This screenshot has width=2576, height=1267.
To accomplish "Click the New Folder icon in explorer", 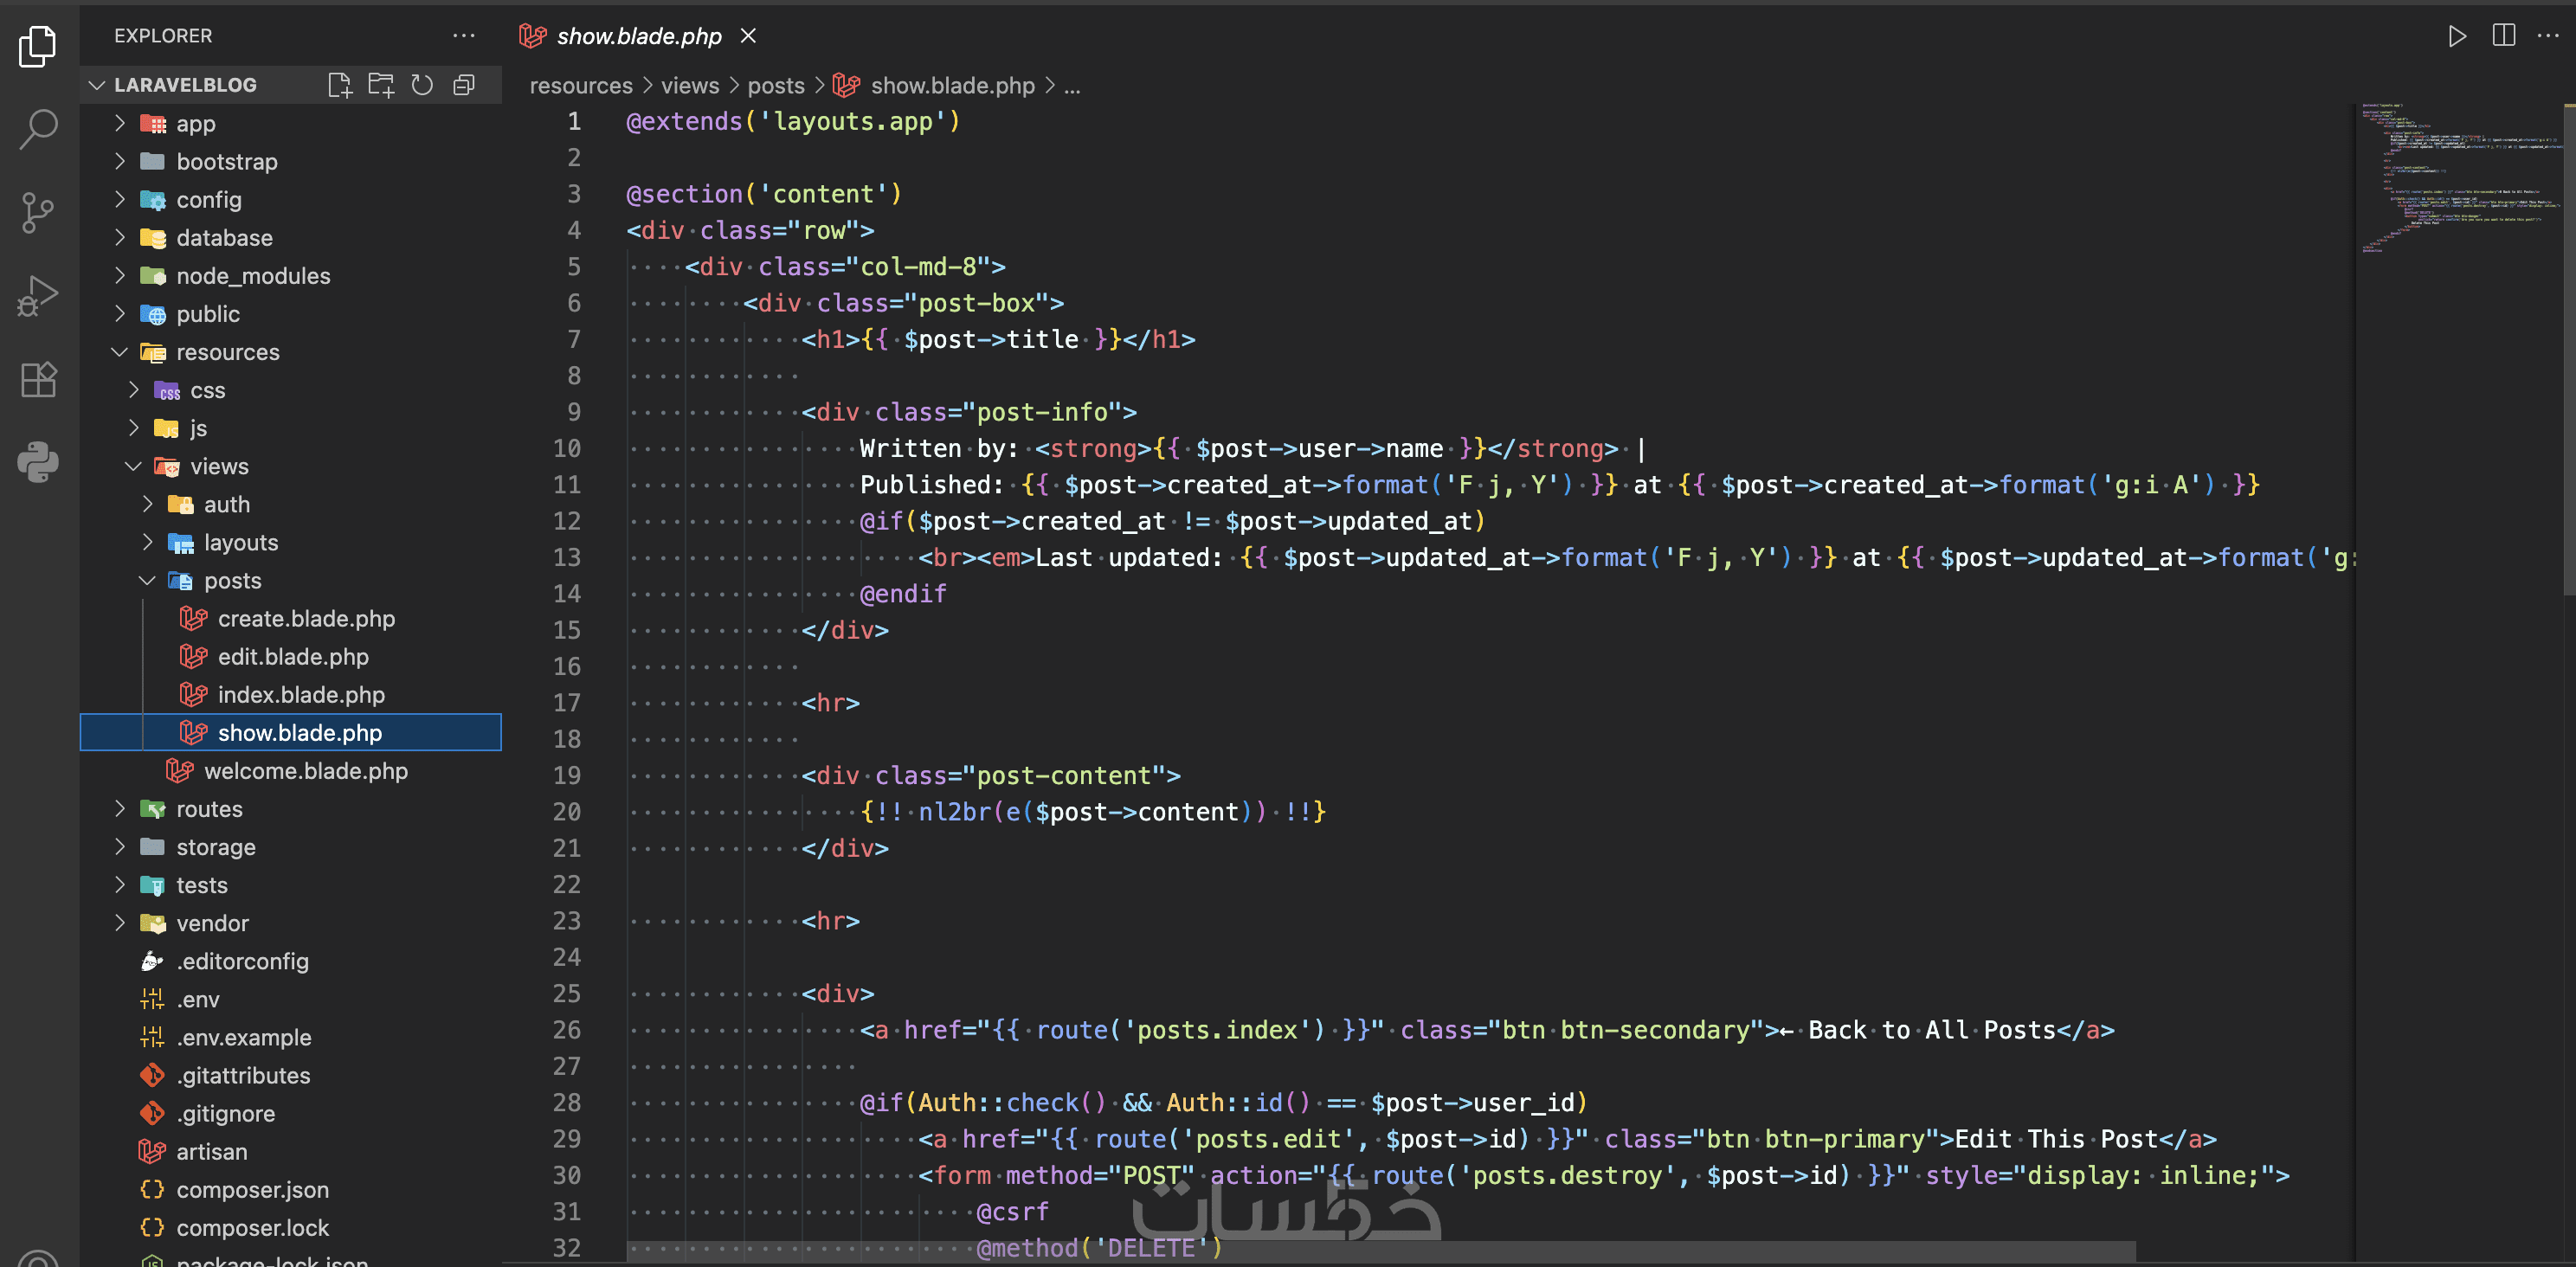I will [x=381, y=85].
